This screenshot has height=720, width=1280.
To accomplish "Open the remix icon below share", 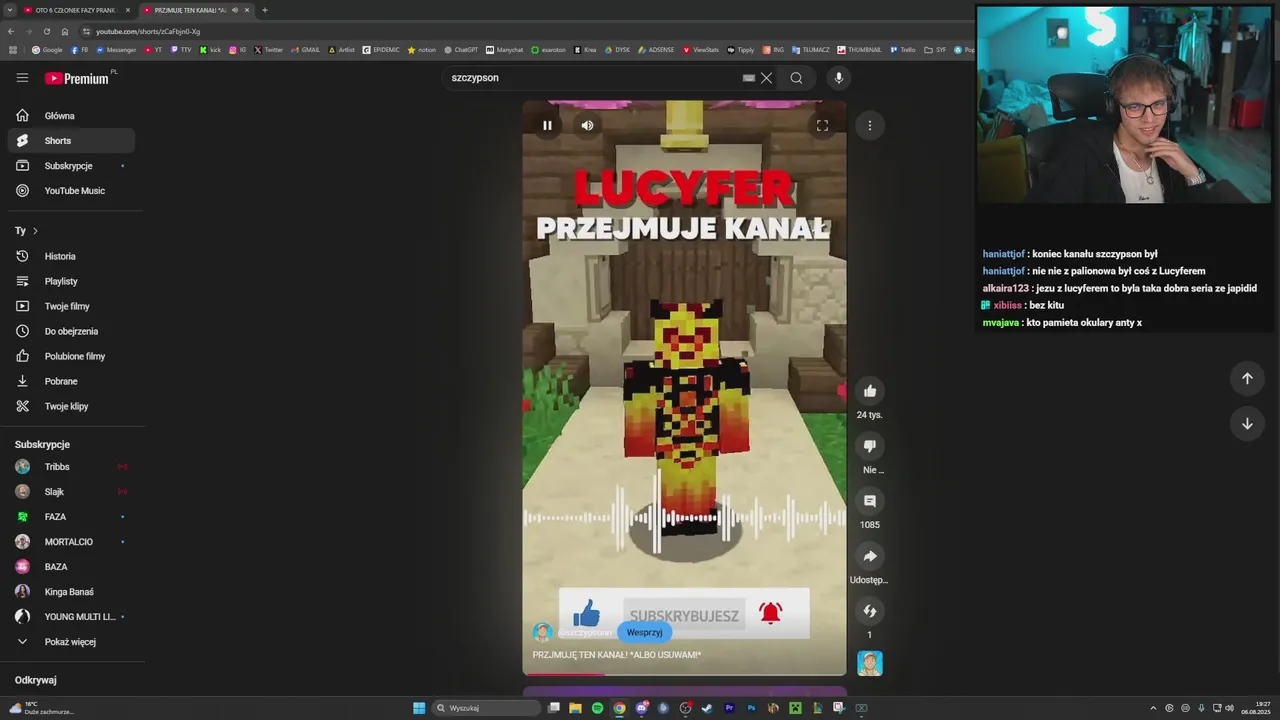I will coord(870,611).
